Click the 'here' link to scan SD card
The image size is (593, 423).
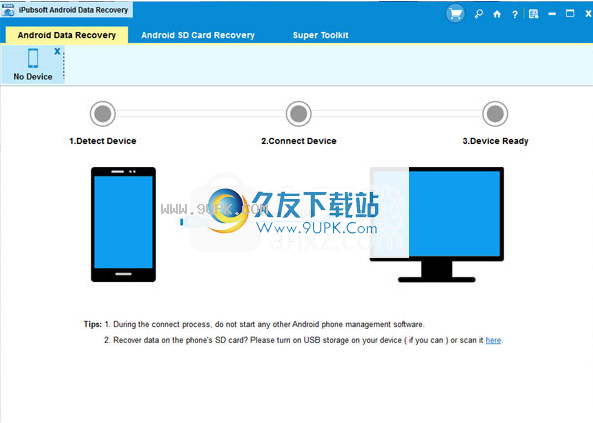(493, 340)
